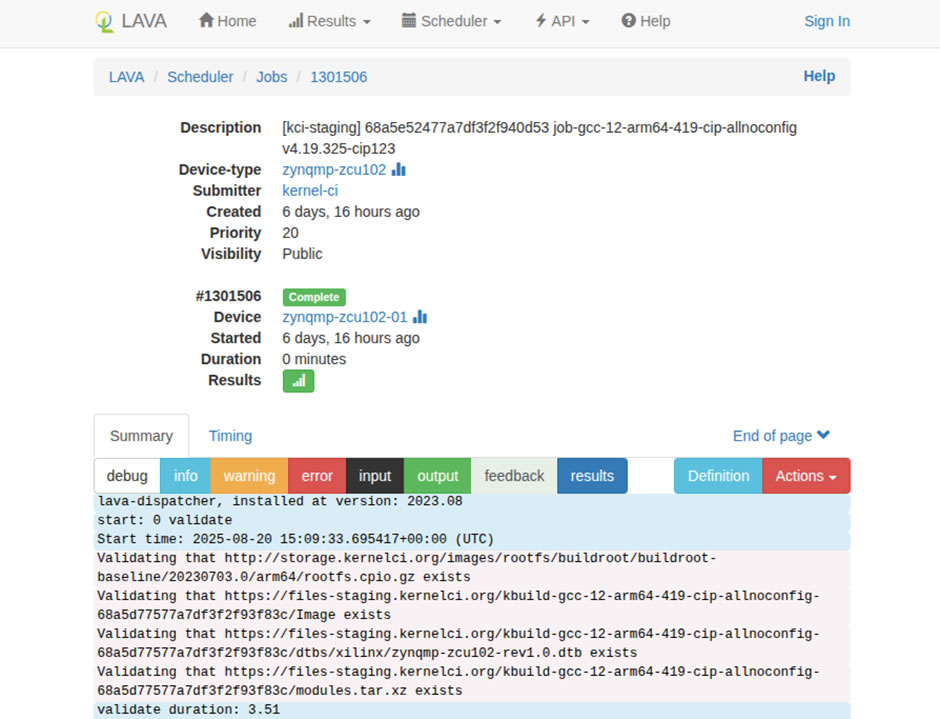Select the Summary tab
The image size is (940, 719).
pyautogui.click(x=141, y=436)
